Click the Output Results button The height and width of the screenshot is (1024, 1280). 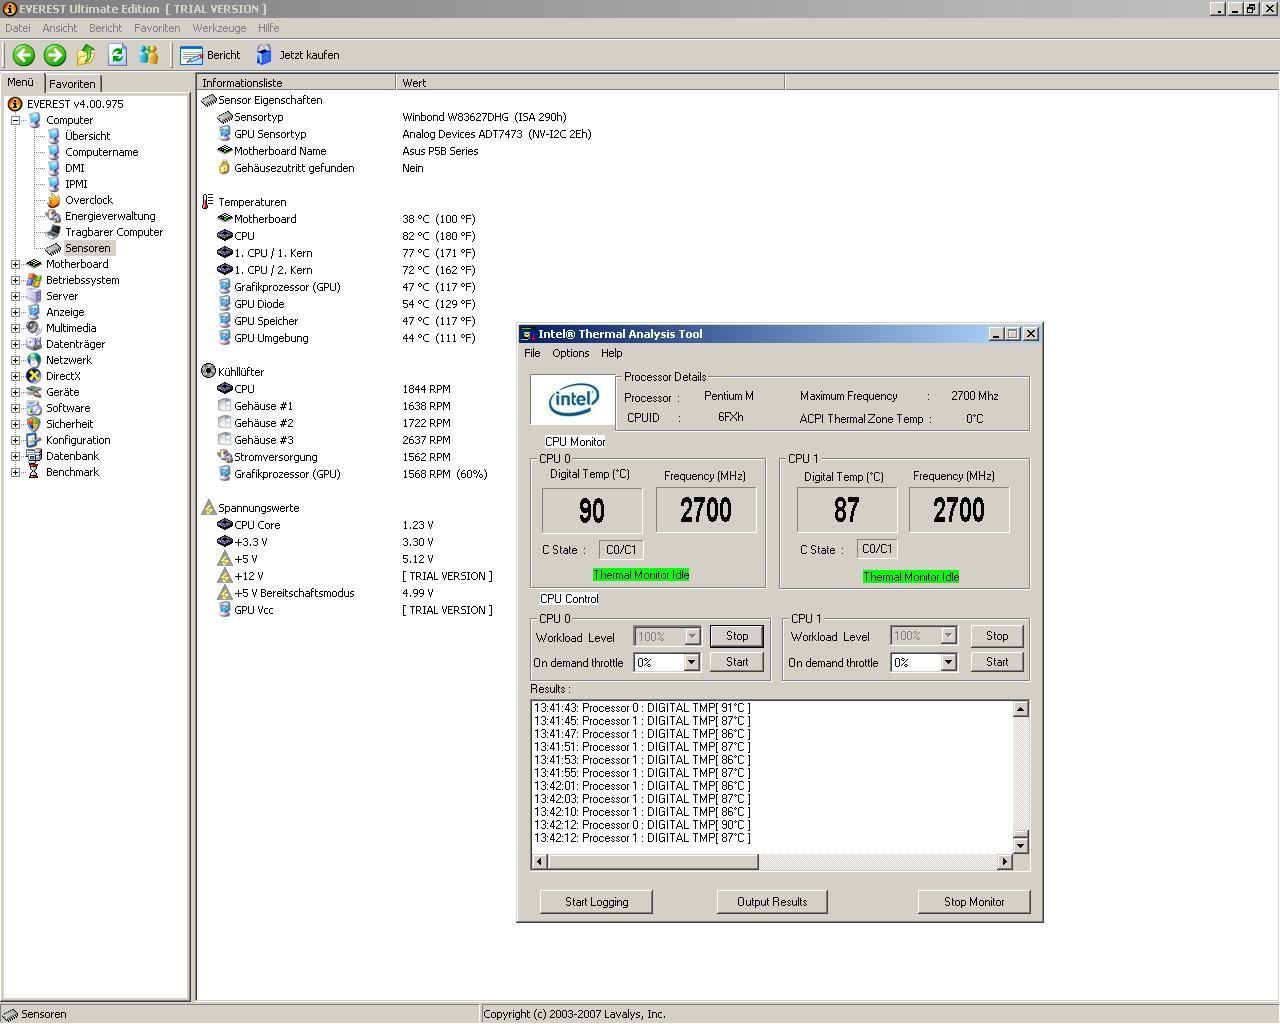pyautogui.click(x=772, y=902)
